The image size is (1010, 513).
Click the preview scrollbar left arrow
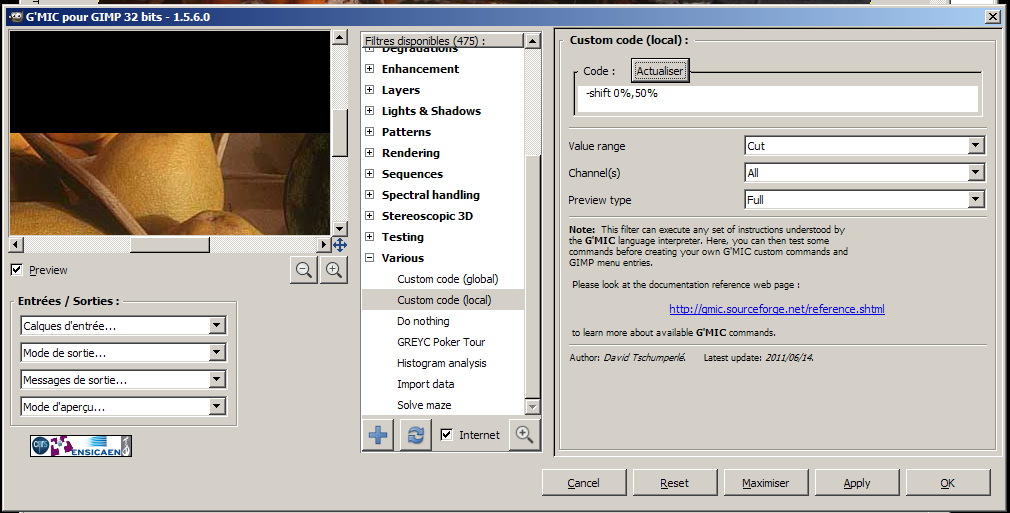[17, 245]
